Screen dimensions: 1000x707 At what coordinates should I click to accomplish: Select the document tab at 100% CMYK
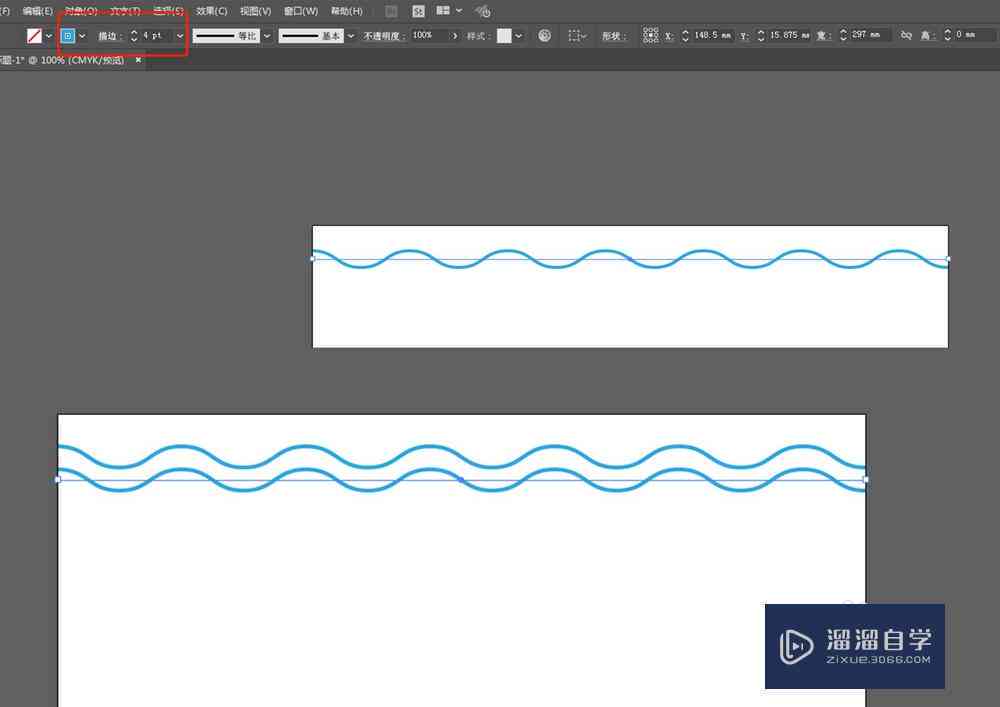64,60
